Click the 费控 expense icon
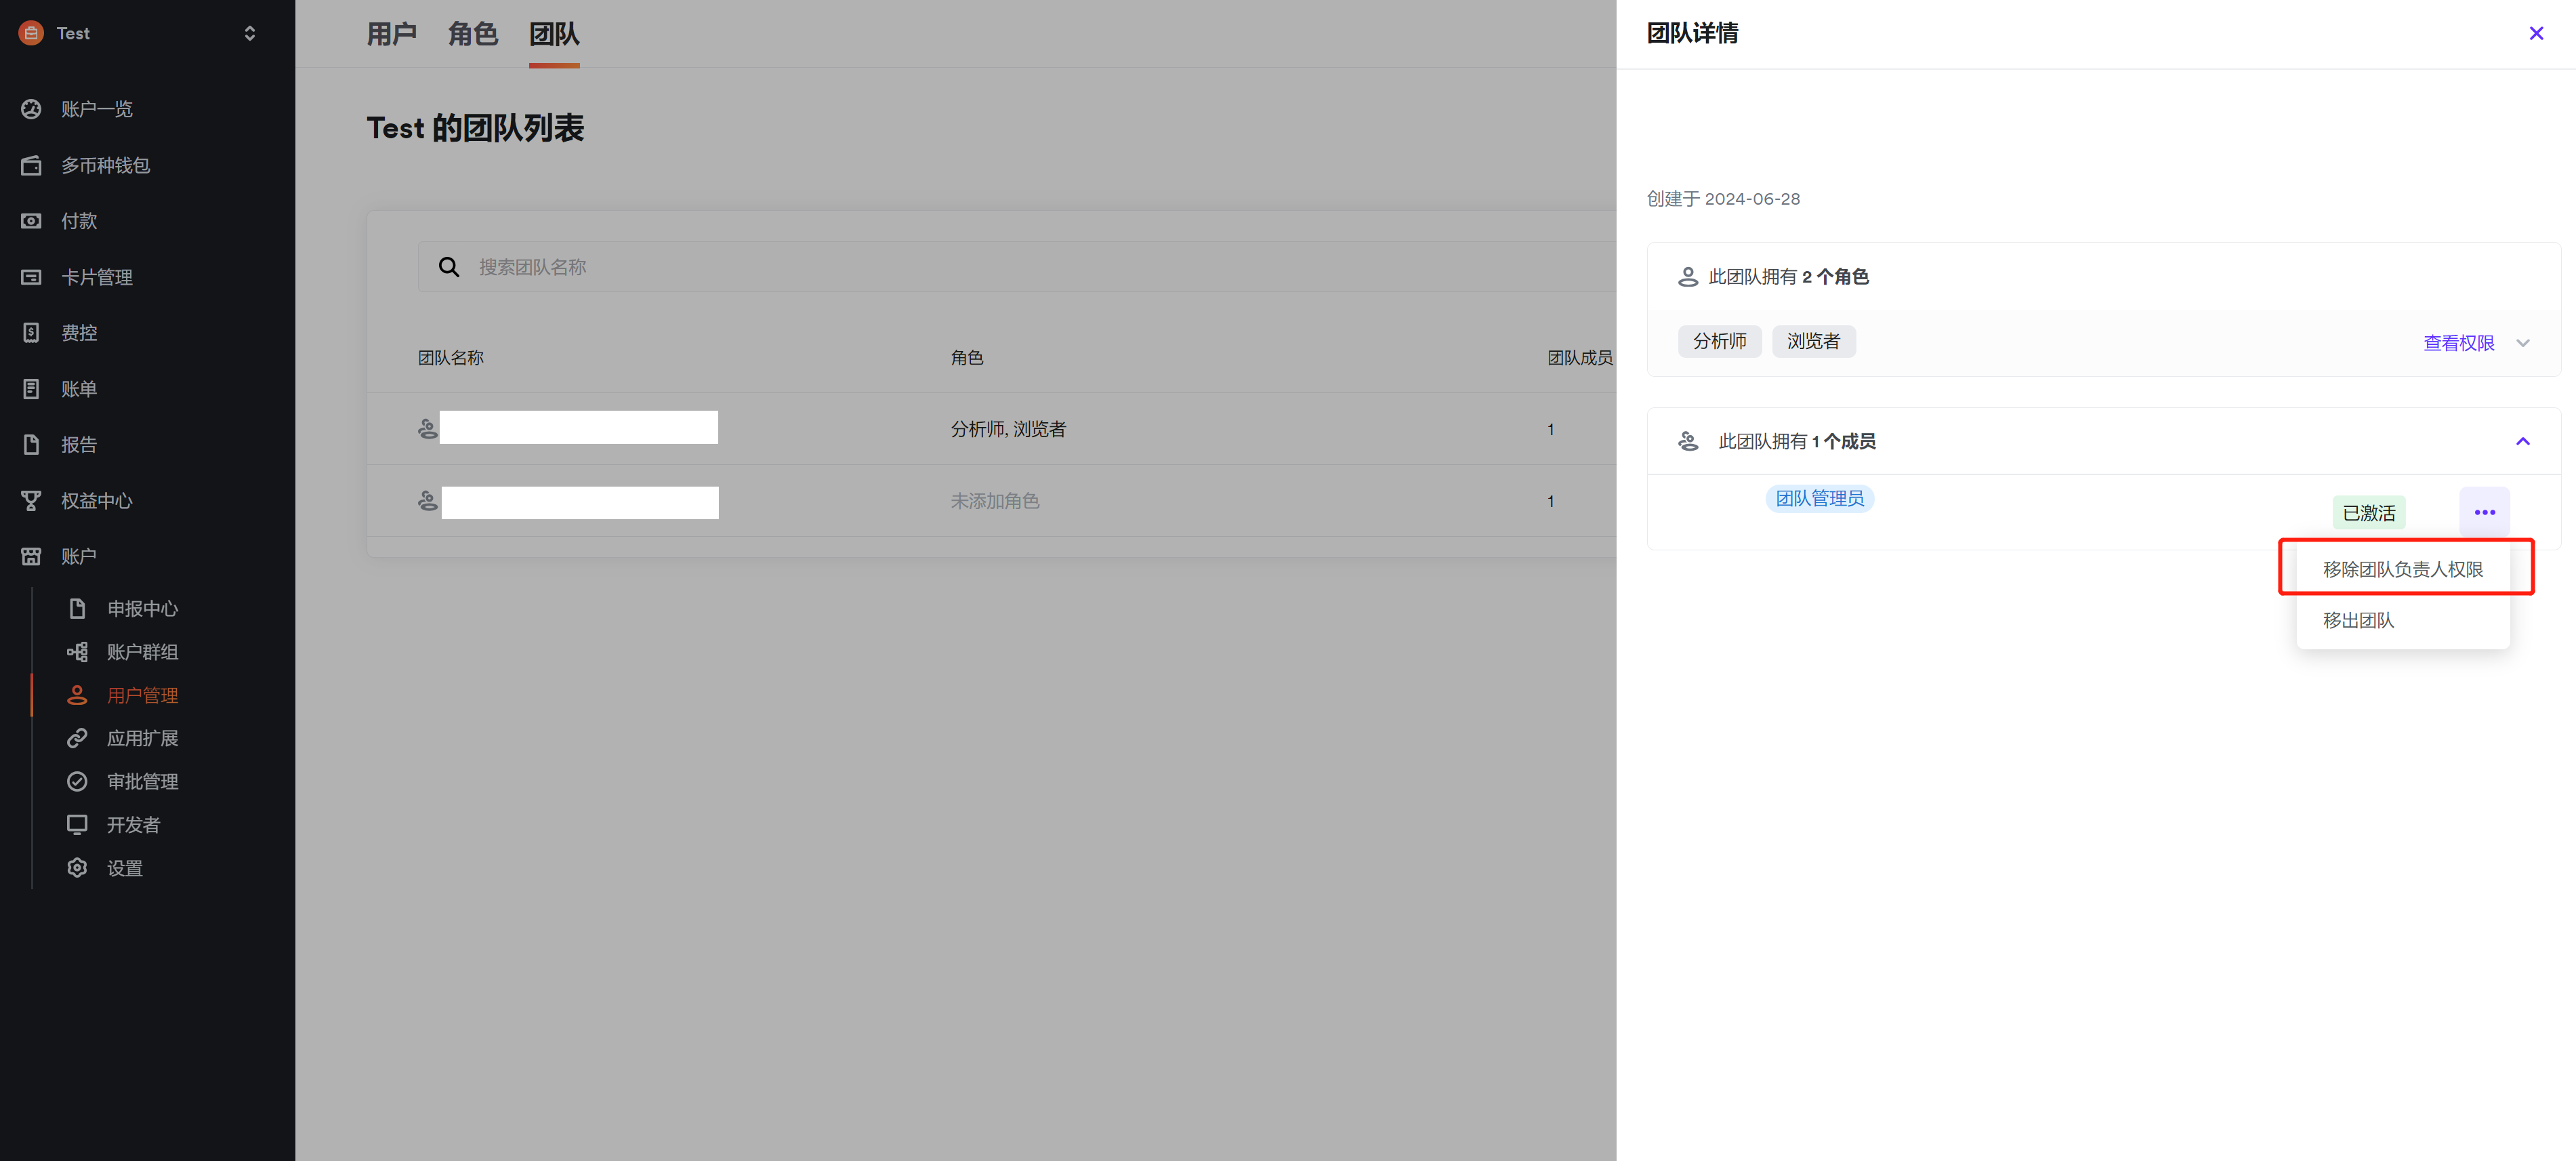Image resolution: width=2576 pixels, height=1161 pixels. click(31, 333)
